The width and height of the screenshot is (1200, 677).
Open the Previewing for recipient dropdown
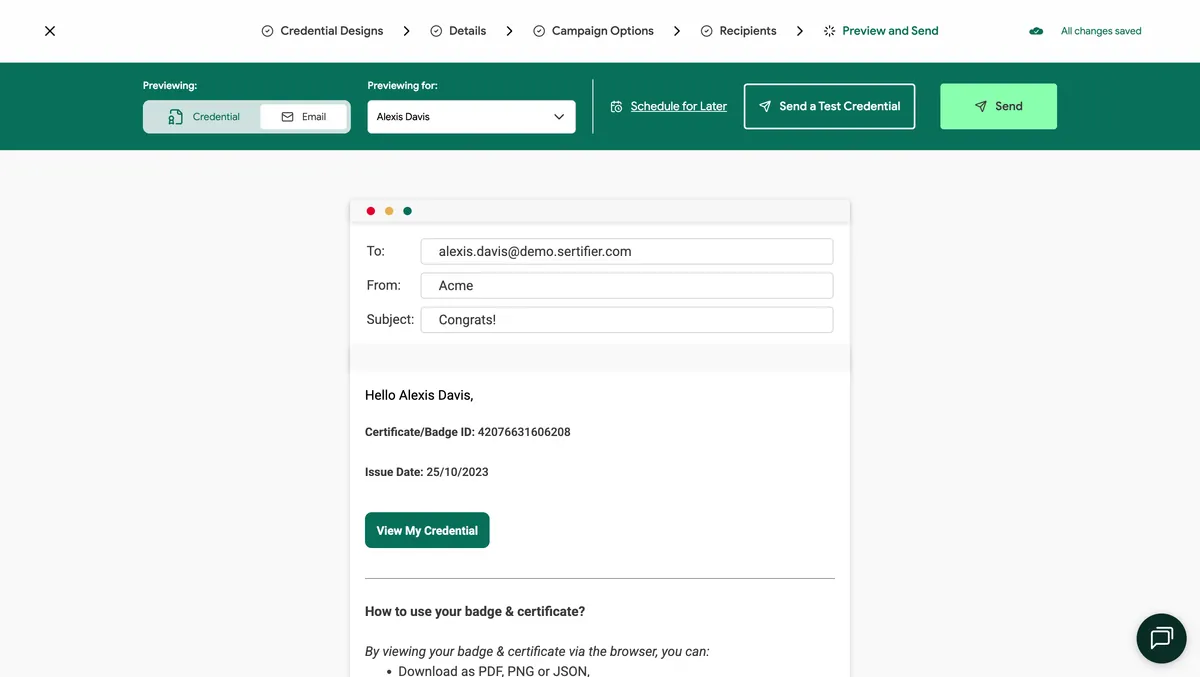click(x=470, y=116)
